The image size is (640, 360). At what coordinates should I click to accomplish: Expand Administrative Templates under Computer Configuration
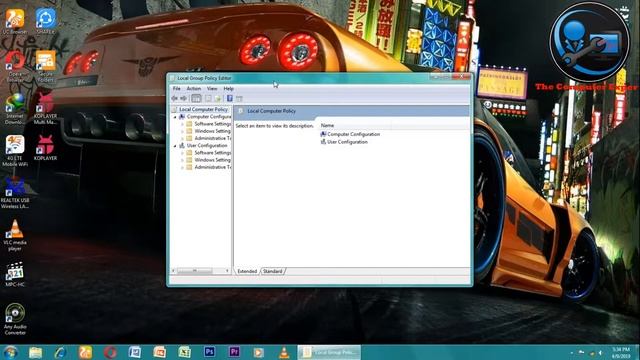182,138
